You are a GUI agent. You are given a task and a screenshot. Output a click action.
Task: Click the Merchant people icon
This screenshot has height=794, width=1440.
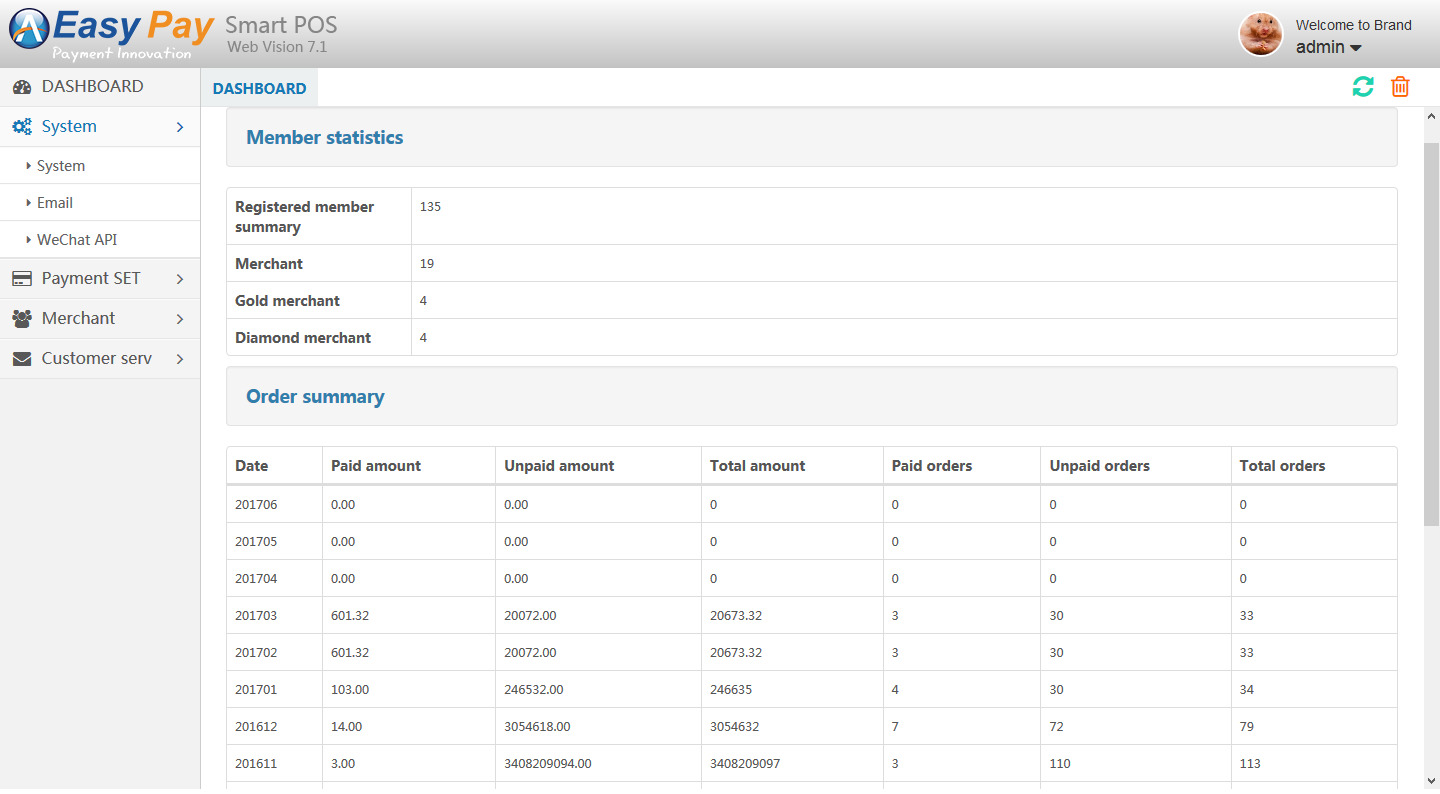pyautogui.click(x=22, y=319)
